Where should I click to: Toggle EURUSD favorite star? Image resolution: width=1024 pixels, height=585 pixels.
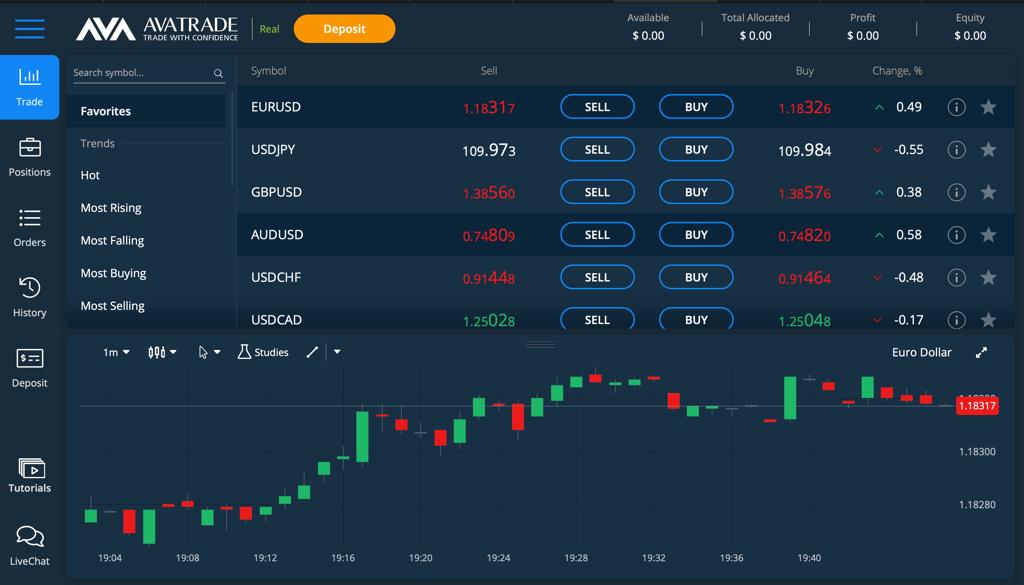coord(988,107)
